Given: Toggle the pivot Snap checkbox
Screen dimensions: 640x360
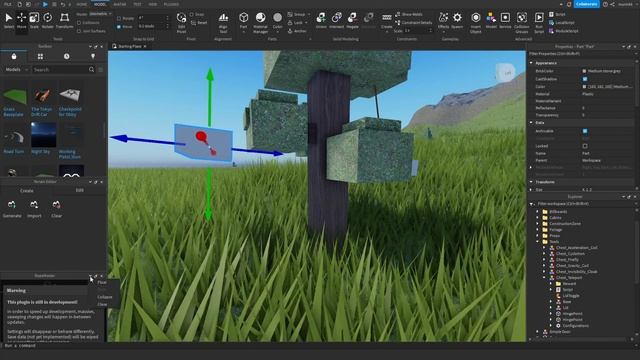Looking at the screenshot, I should pyautogui.click(x=191, y=14).
